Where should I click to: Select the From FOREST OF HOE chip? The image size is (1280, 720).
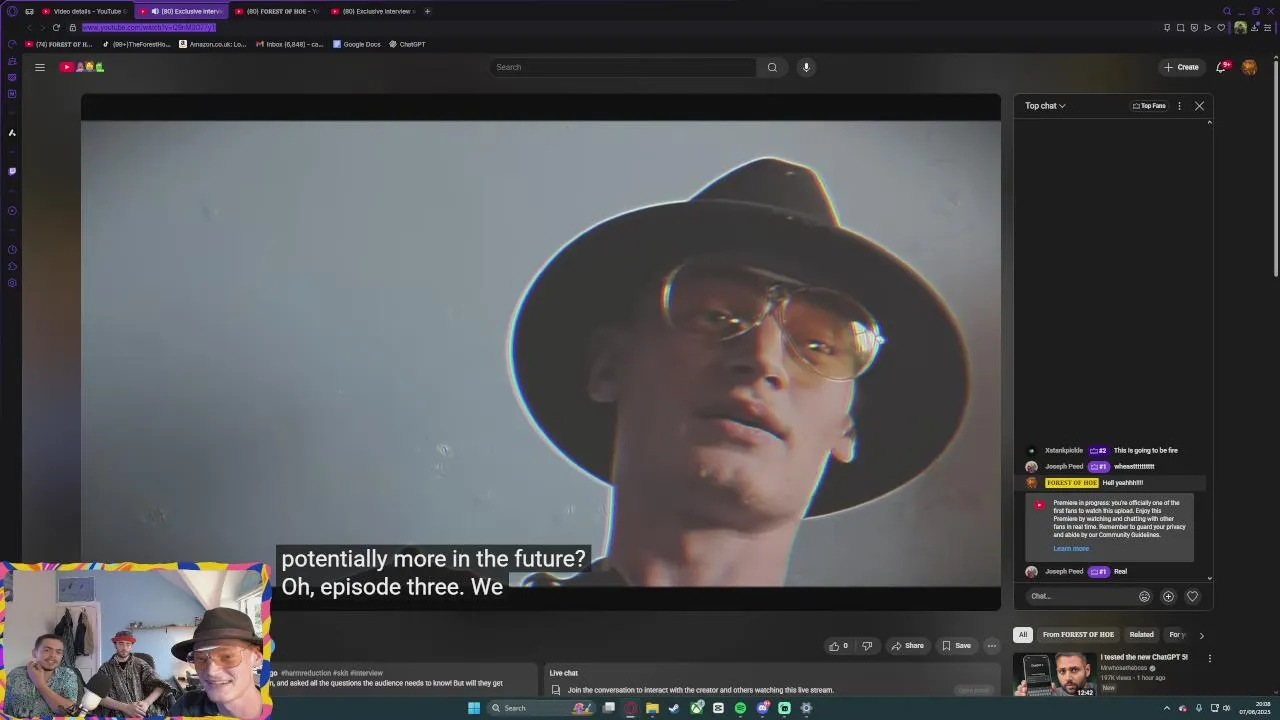click(x=1078, y=635)
